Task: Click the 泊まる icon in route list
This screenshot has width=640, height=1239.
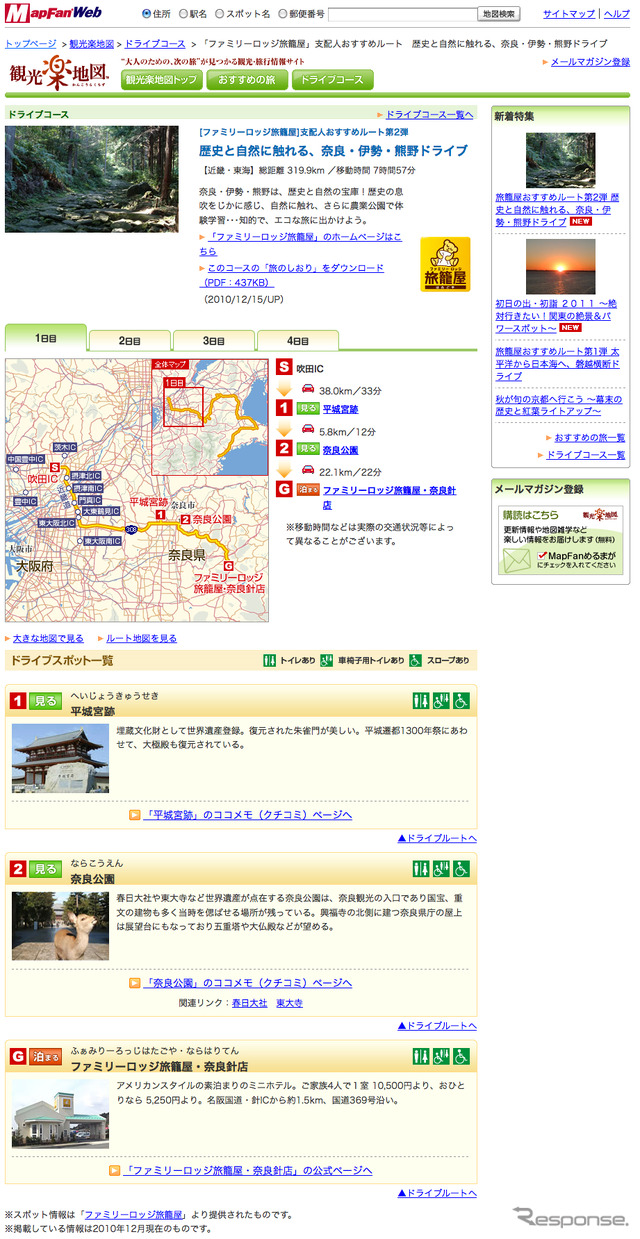Action: pyautogui.click(x=308, y=490)
